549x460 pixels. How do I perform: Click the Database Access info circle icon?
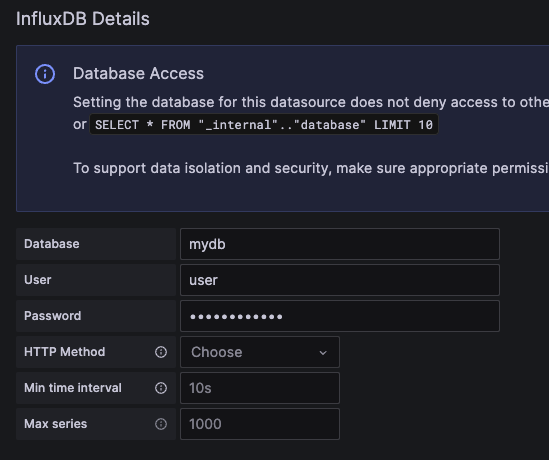coord(45,74)
